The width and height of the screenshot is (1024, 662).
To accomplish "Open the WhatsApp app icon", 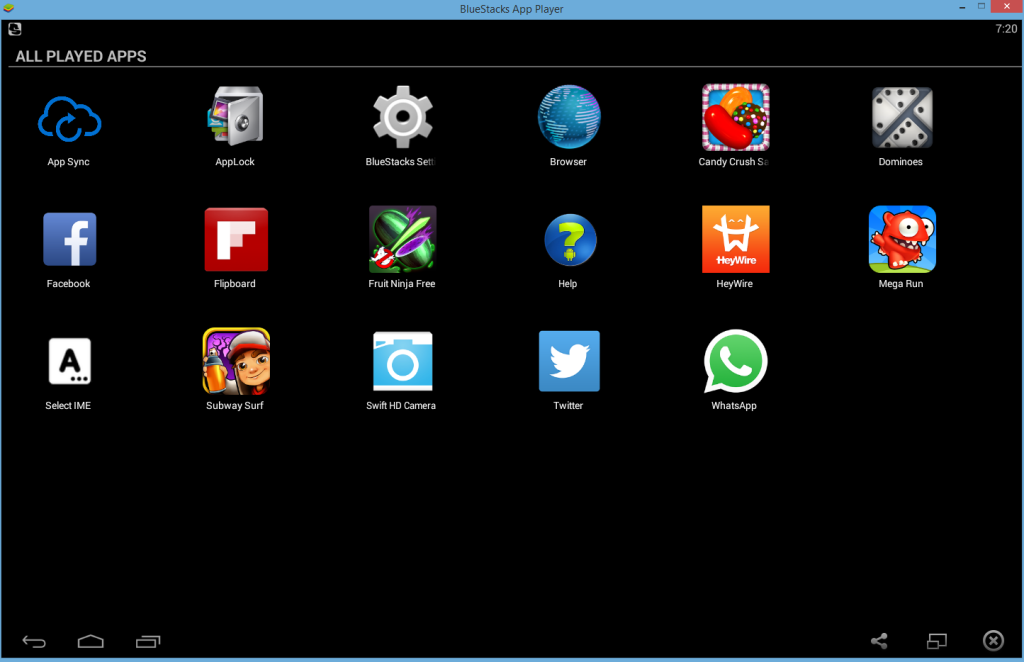I will point(735,361).
